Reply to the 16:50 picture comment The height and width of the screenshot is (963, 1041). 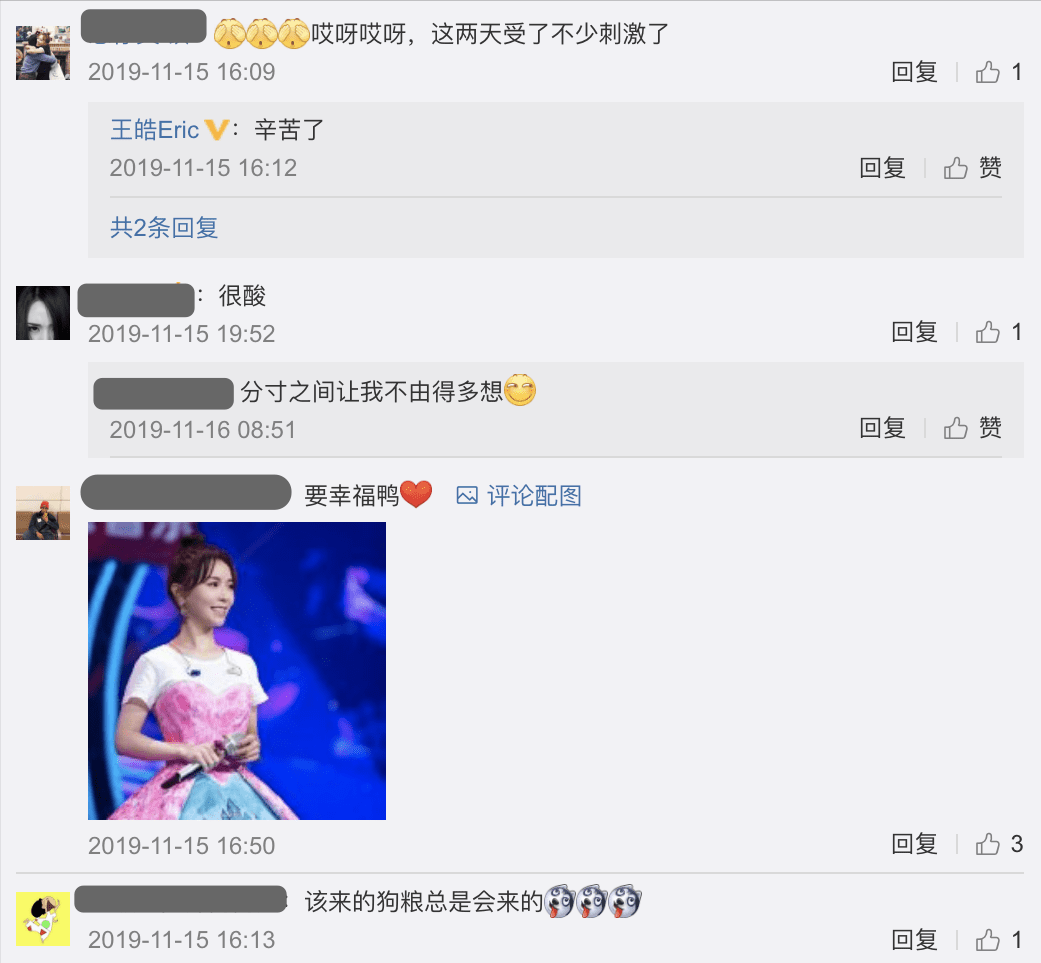914,844
